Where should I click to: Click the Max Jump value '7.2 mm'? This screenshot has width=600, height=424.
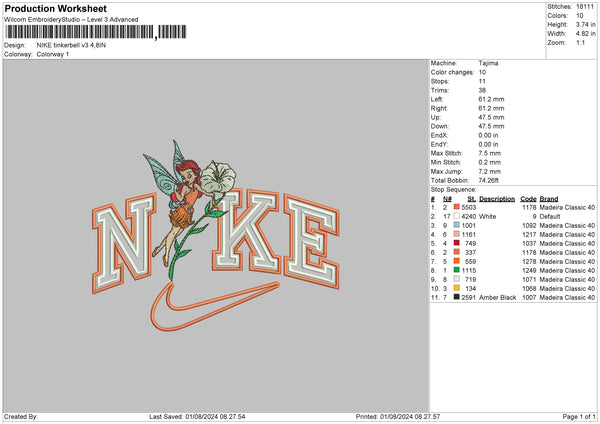coord(489,171)
